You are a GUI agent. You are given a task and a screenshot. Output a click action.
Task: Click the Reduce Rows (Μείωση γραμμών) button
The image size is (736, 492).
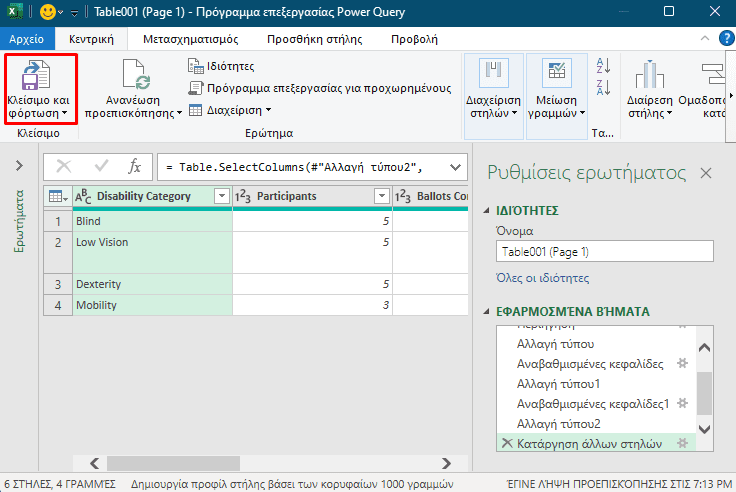(557, 96)
